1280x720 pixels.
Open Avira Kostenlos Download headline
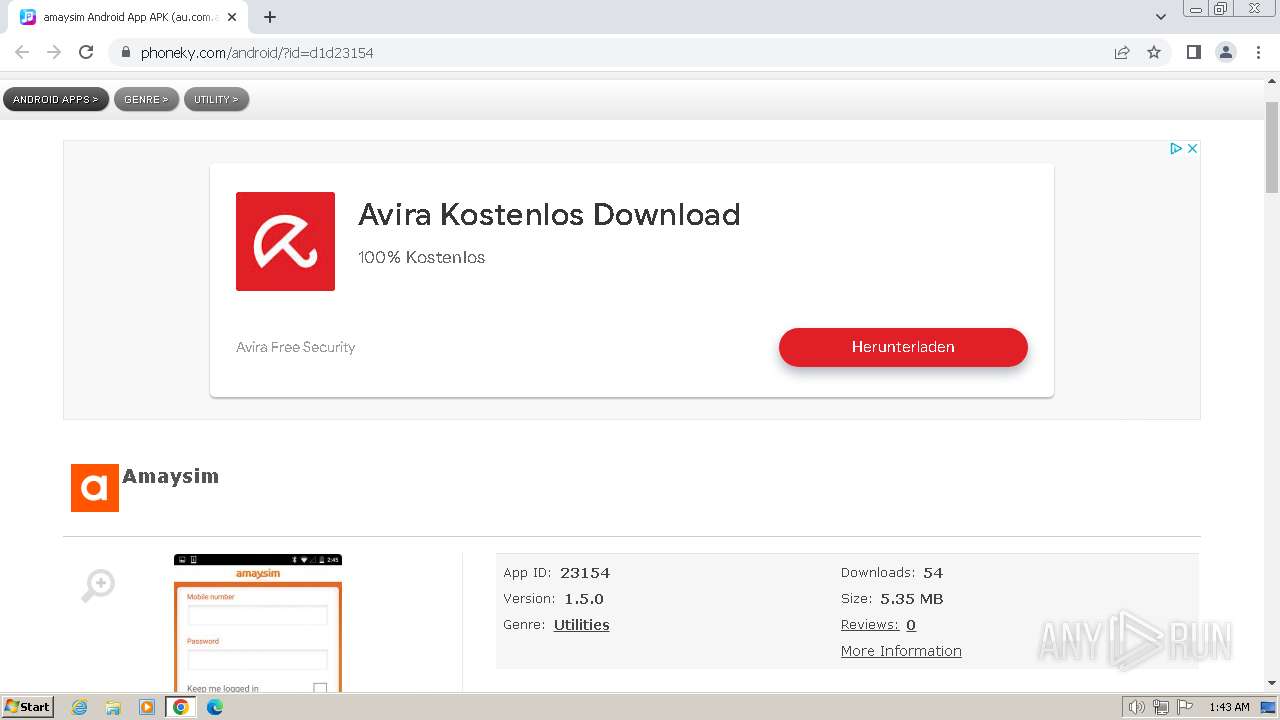(x=549, y=214)
